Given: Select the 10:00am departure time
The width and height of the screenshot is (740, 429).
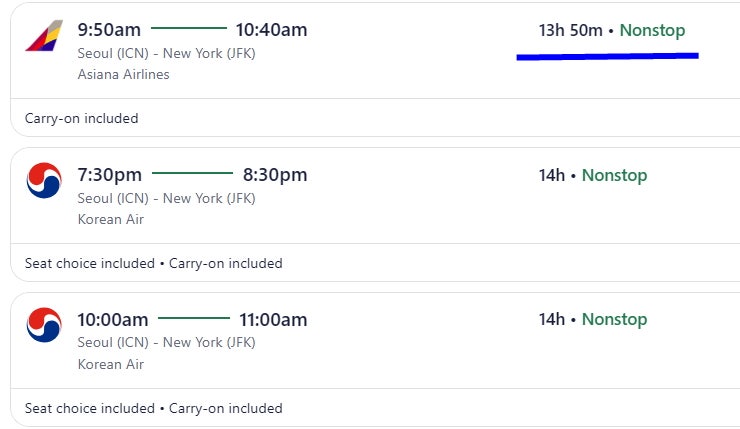Looking at the screenshot, I should pyautogui.click(x=113, y=320).
